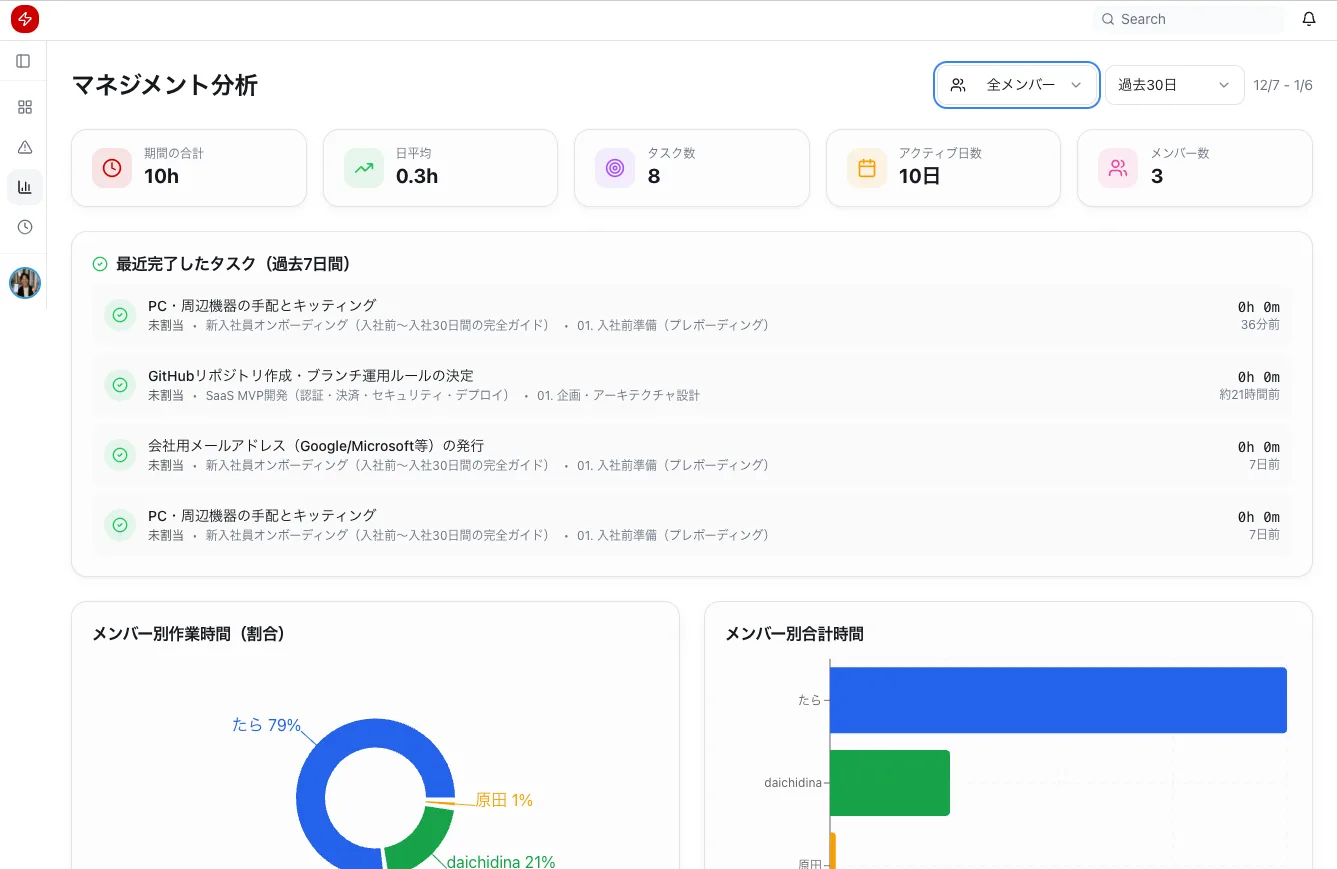Viewport: 1337px width, 869px height.
Task: Open the clock history icon in sidebar
Action: (x=25, y=227)
